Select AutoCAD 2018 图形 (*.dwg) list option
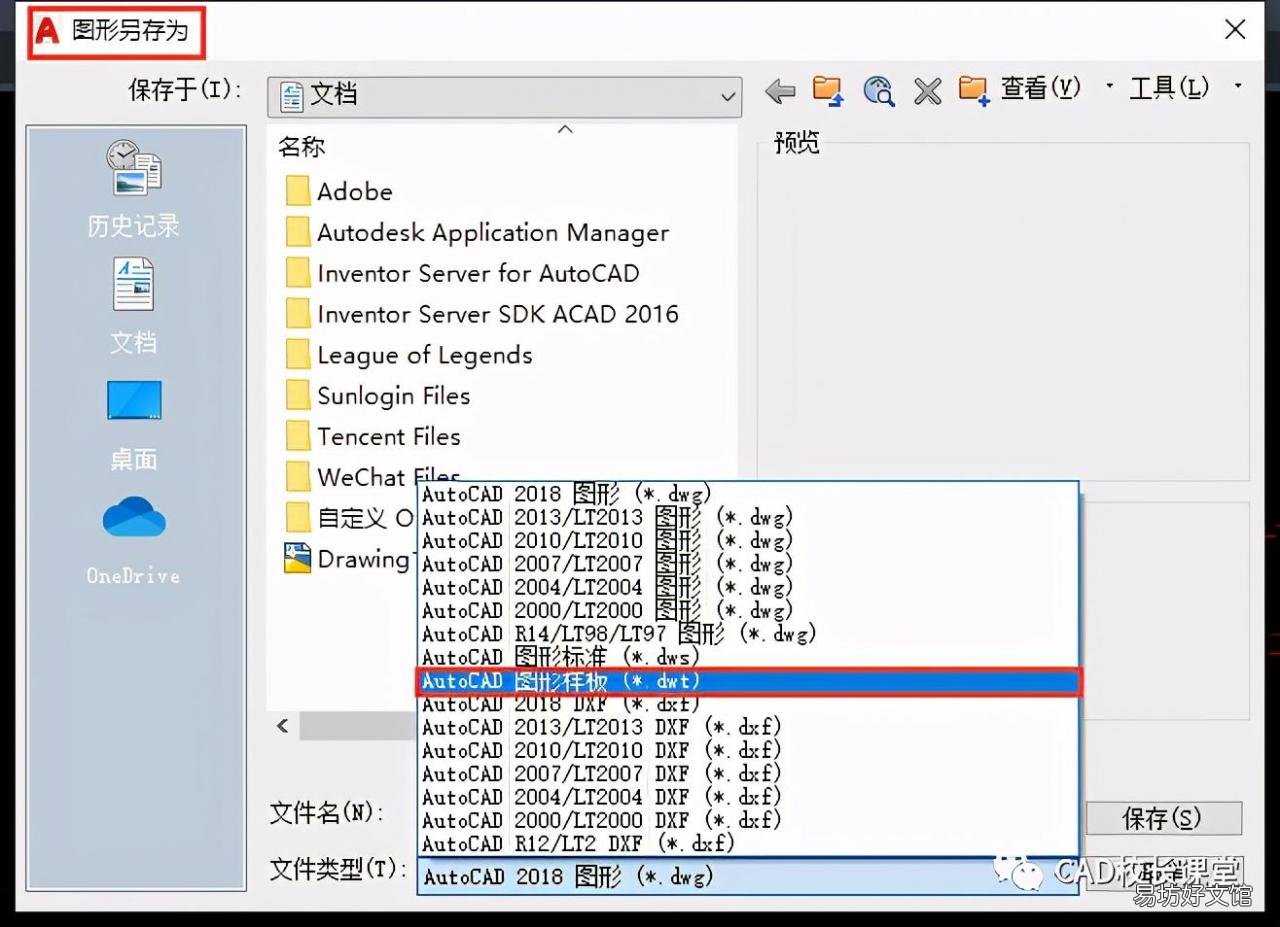The image size is (1280, 927). pos(748,494)
